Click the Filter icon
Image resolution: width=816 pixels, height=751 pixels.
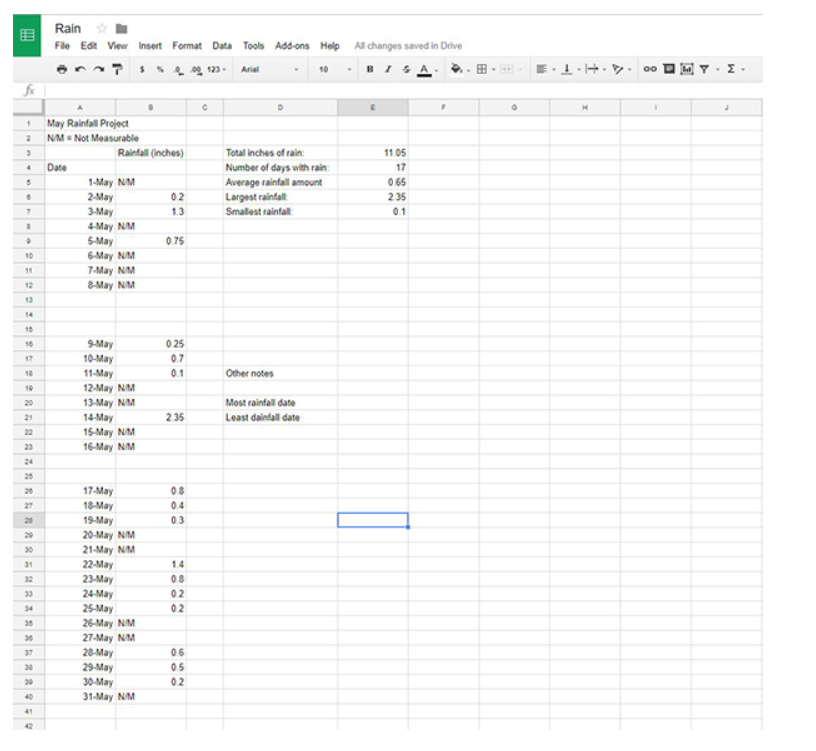pyautogui.click(x=704, y=69)
